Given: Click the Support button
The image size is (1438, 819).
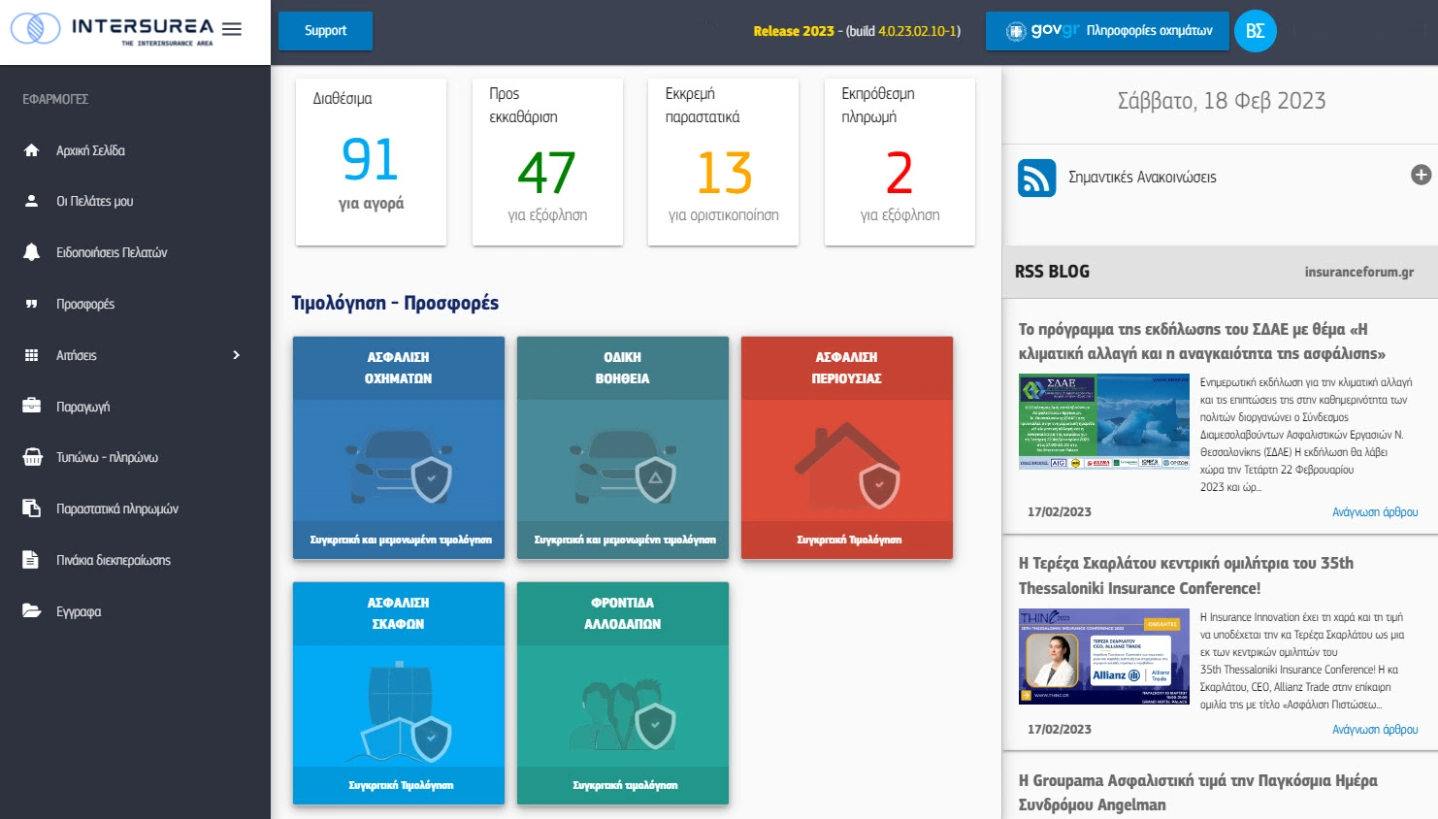Looking at the screenshot, I should (325, 31).
